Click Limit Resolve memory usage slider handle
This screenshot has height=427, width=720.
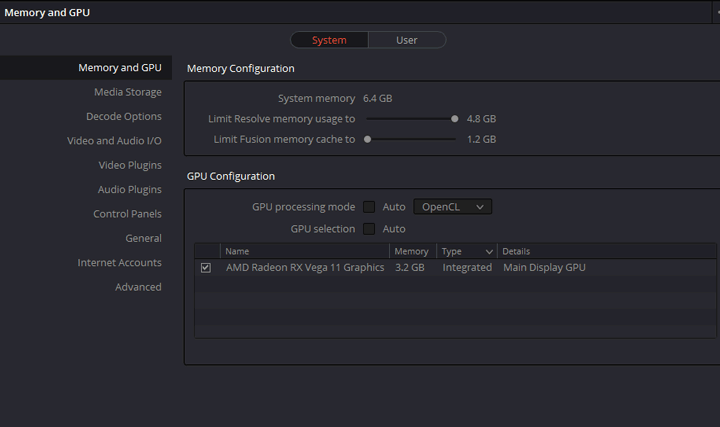click(455, 118)
